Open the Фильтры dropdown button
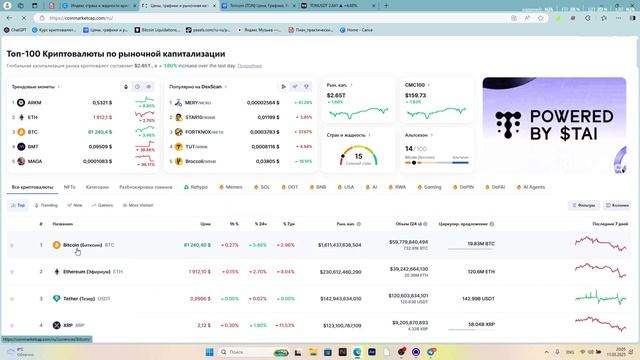Viewport: 640px width, 360px height. tap(584, 205)
